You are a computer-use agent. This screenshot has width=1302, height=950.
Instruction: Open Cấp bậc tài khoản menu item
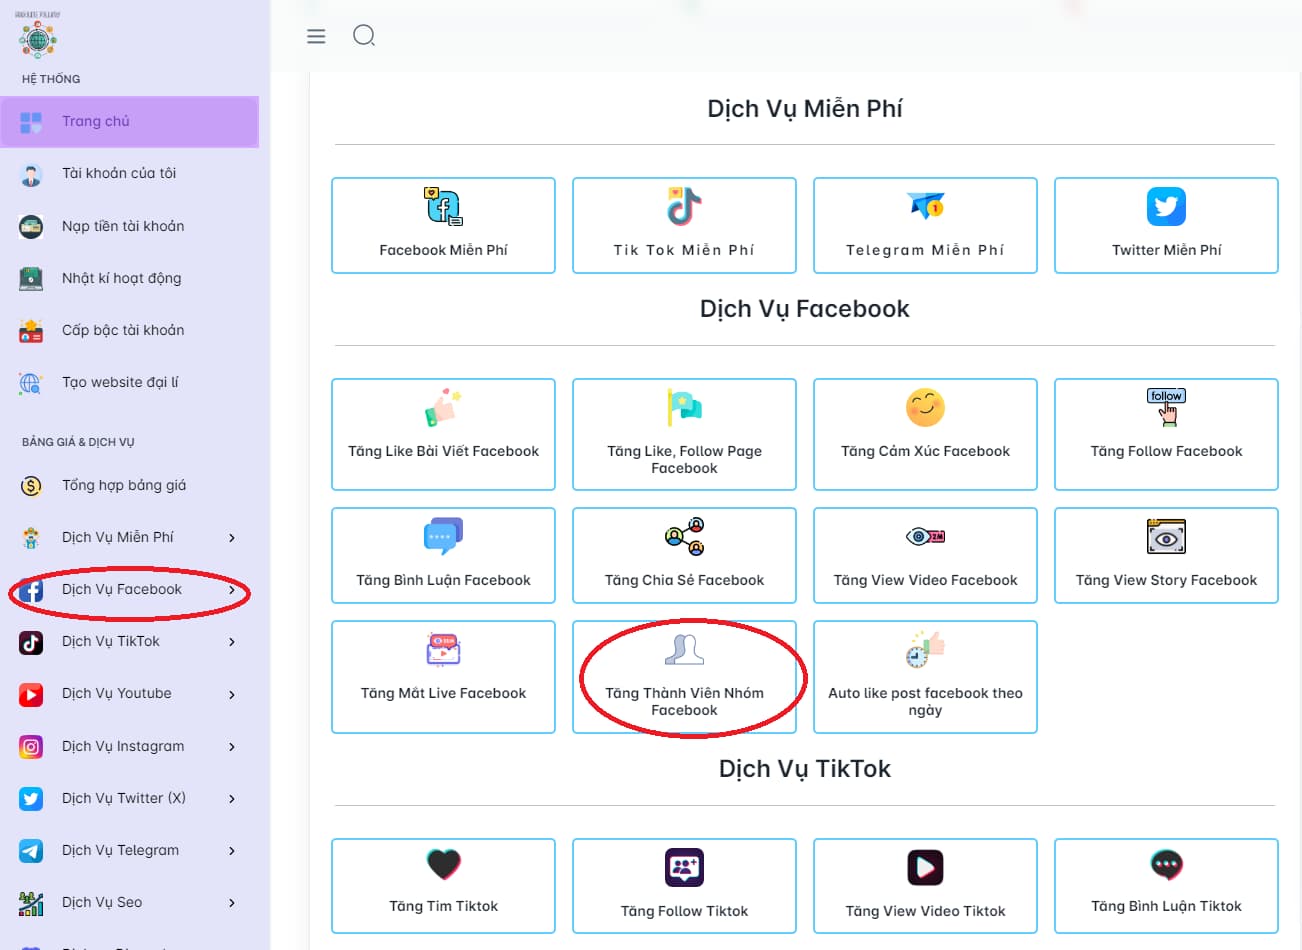coord(129,330)
